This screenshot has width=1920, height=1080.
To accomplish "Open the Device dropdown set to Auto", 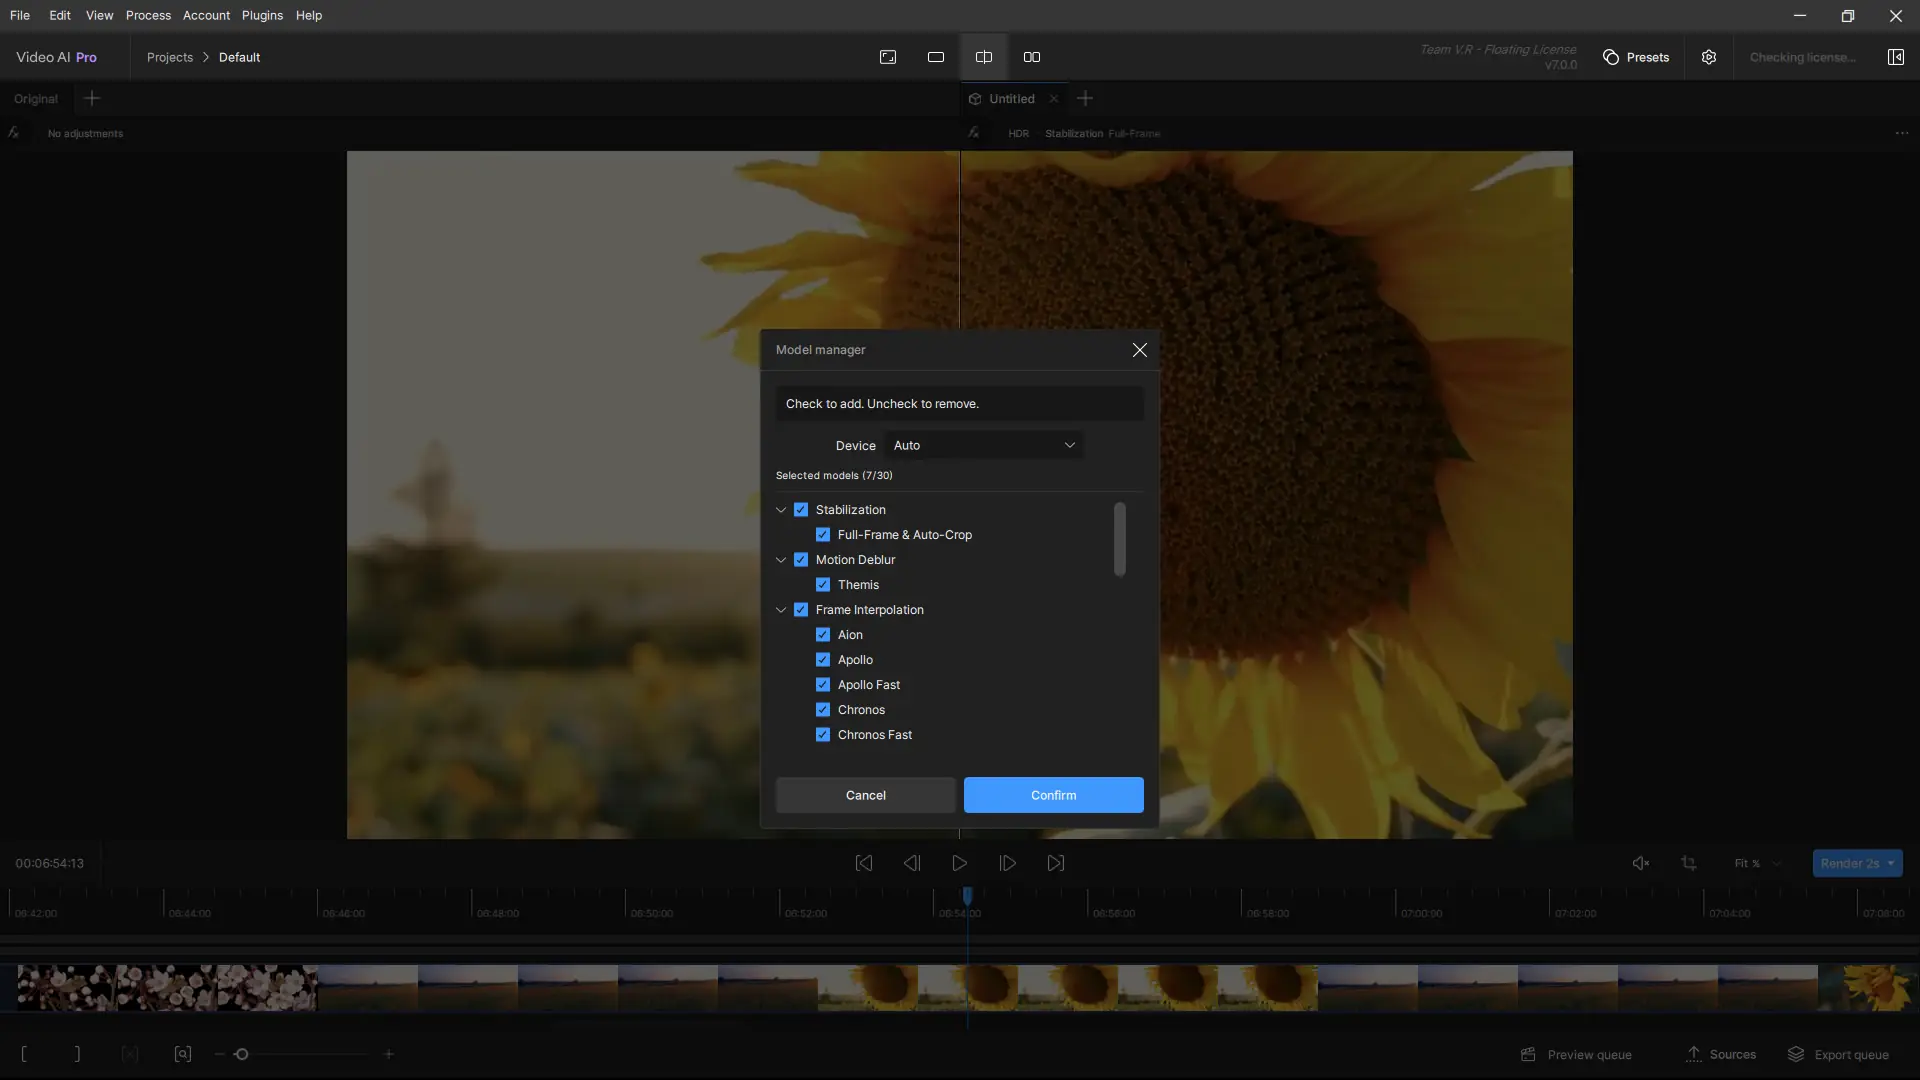I will pos(983,445).
